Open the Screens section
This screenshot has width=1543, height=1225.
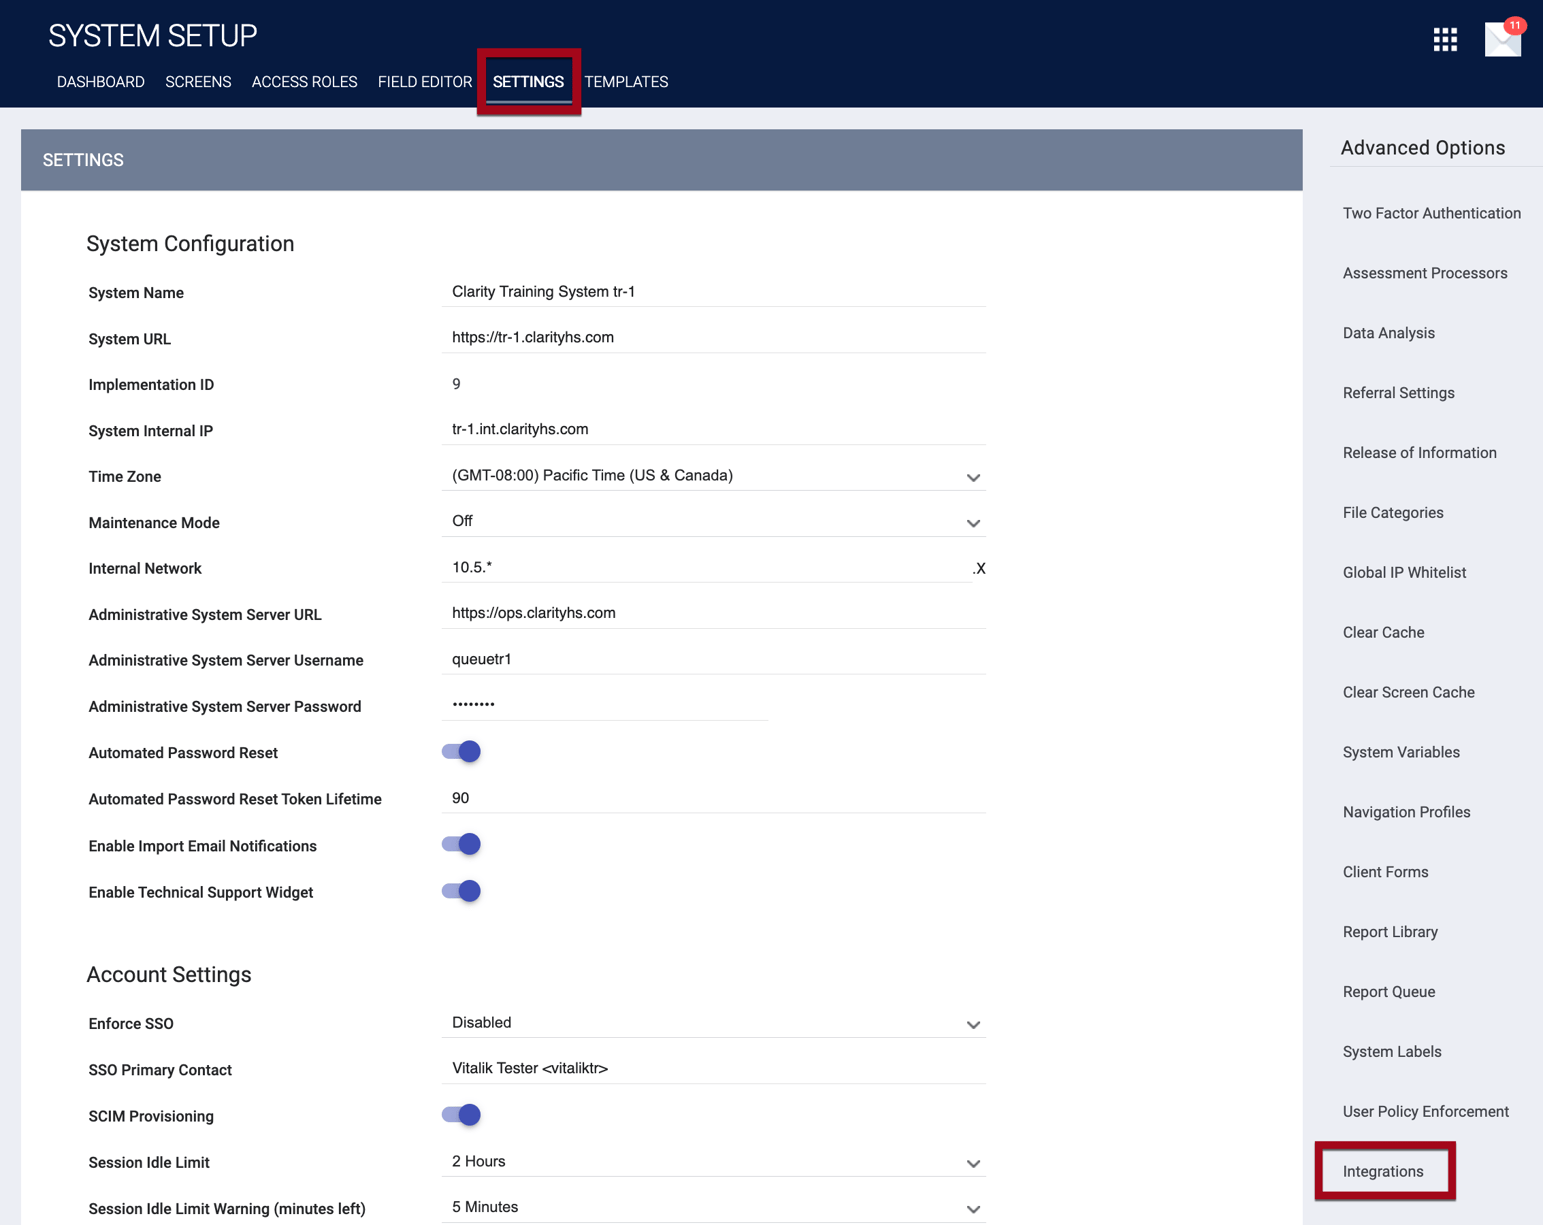[x=198, y=82]
